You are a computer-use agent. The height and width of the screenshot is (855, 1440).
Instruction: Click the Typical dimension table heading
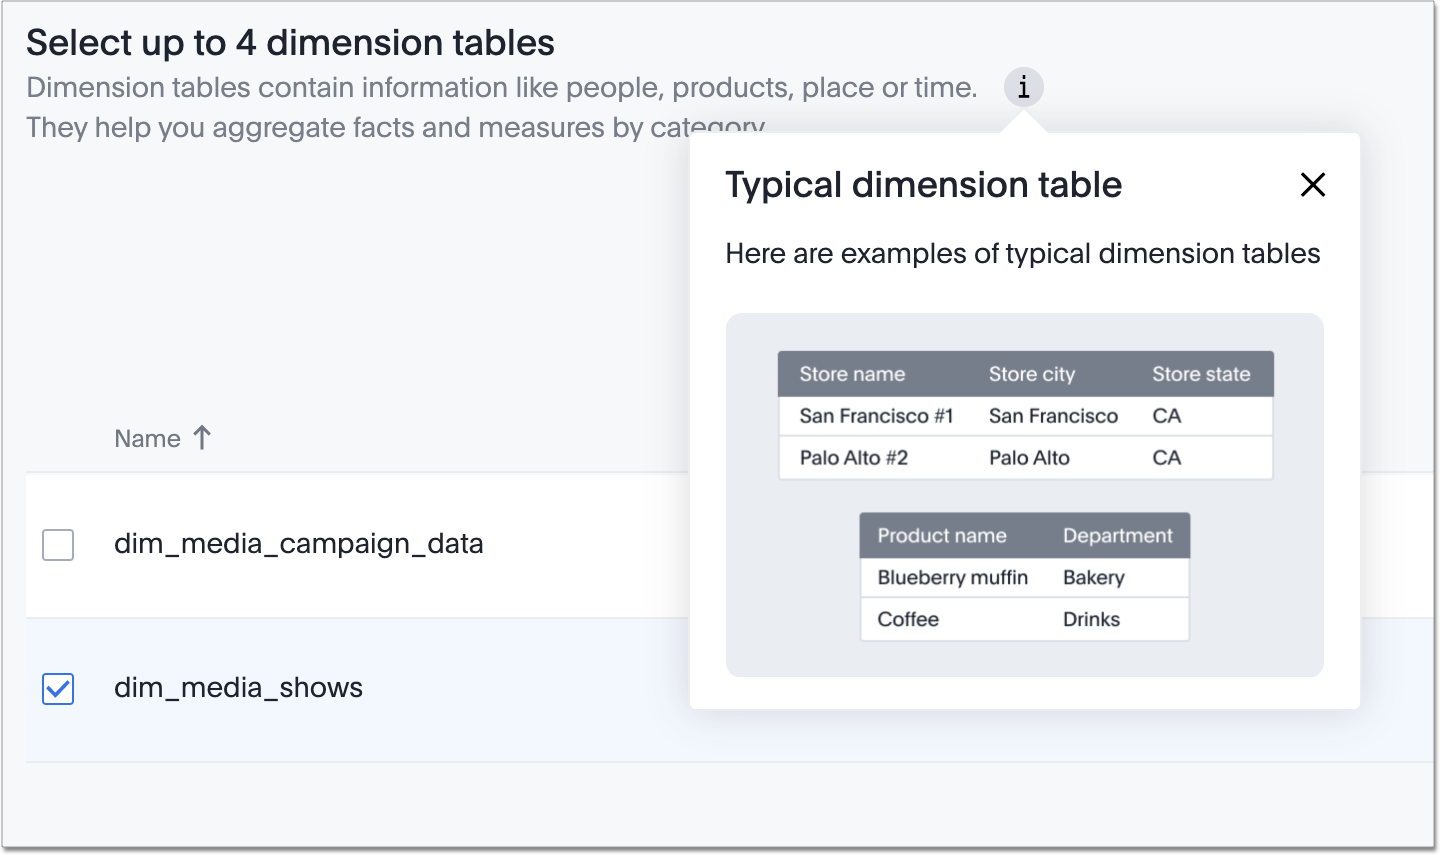[923, 184]
